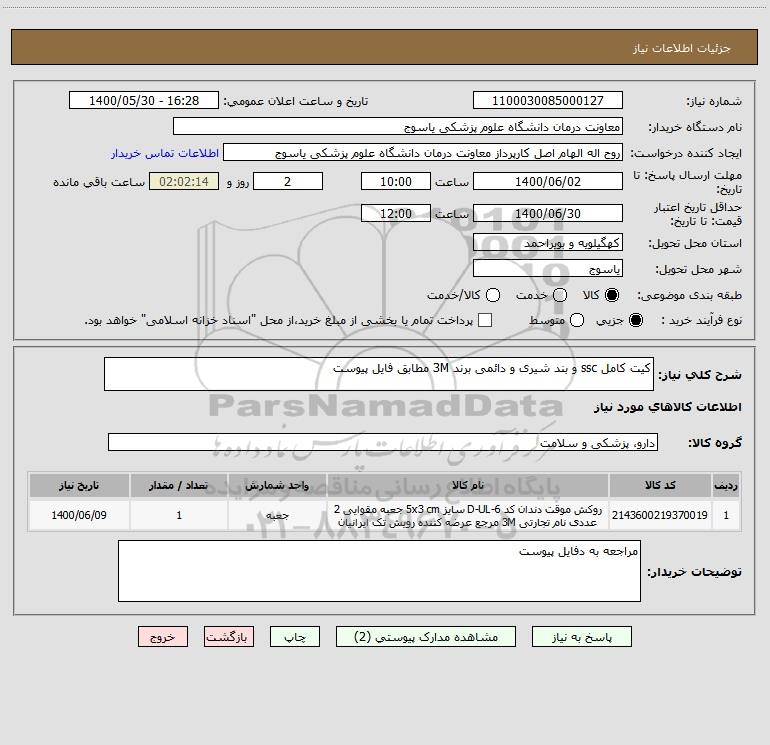
Task: Click the نام کالا column header
Action: [468, 485]
